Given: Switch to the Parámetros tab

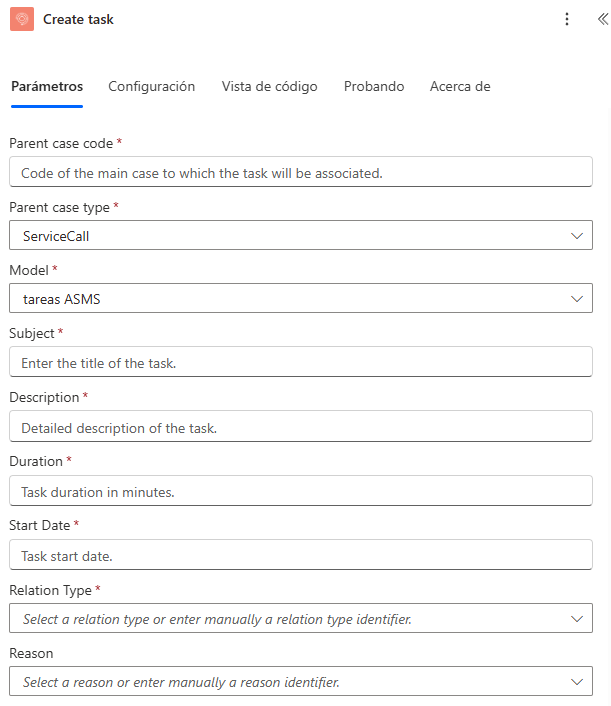Looking at the screenshot, I should click(47, 87).
